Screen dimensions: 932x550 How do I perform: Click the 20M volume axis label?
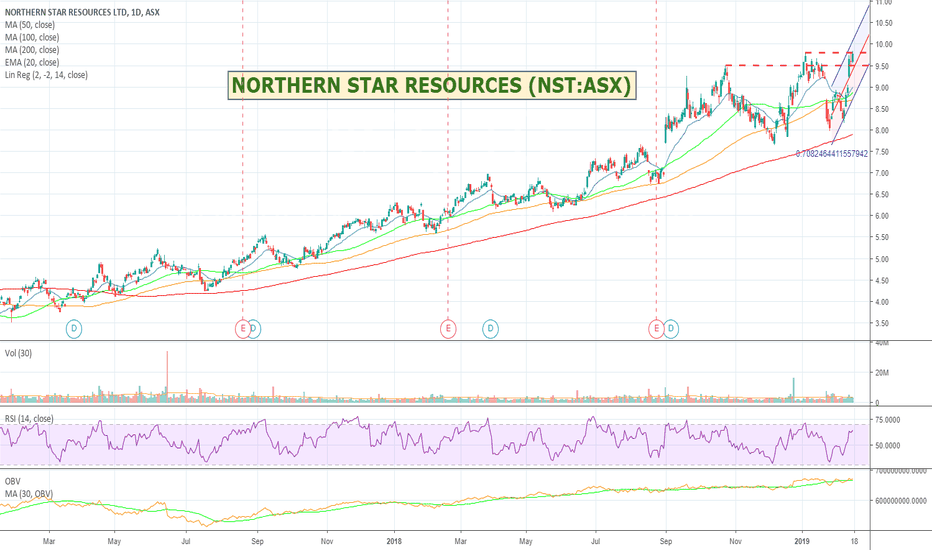pyautogui.click(x=881, y=373)
